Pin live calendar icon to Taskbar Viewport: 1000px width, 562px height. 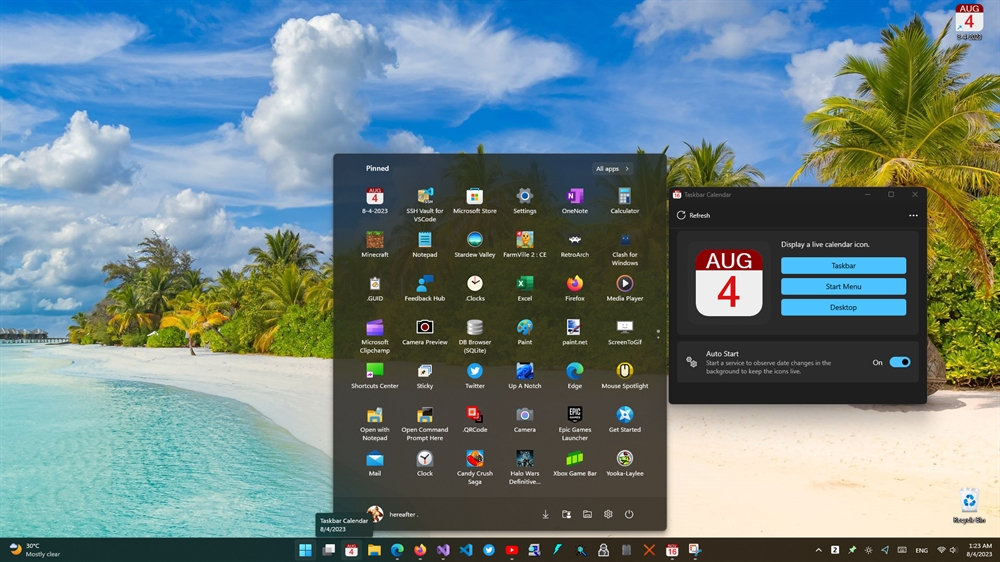(843, 265)
